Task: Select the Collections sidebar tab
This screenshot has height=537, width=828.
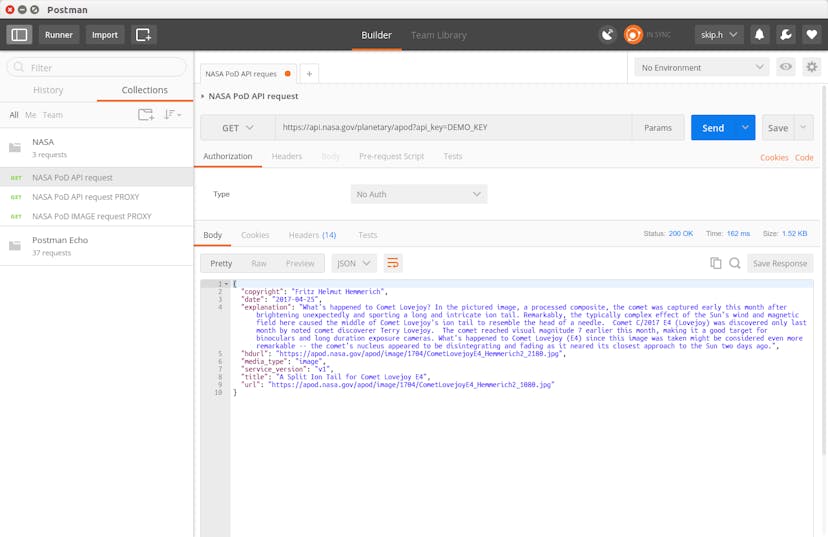Action: (145, 90)
